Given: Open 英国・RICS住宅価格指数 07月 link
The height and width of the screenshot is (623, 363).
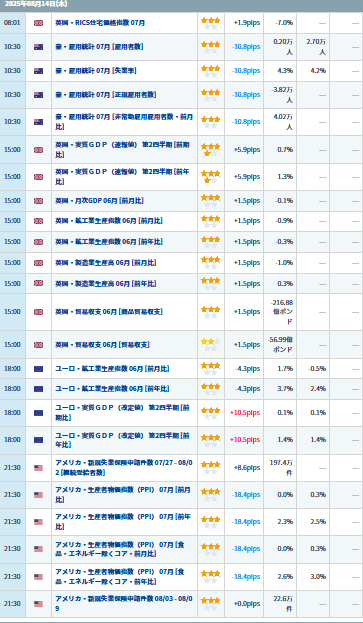Looking at the screenshot, I should (100, 23).
